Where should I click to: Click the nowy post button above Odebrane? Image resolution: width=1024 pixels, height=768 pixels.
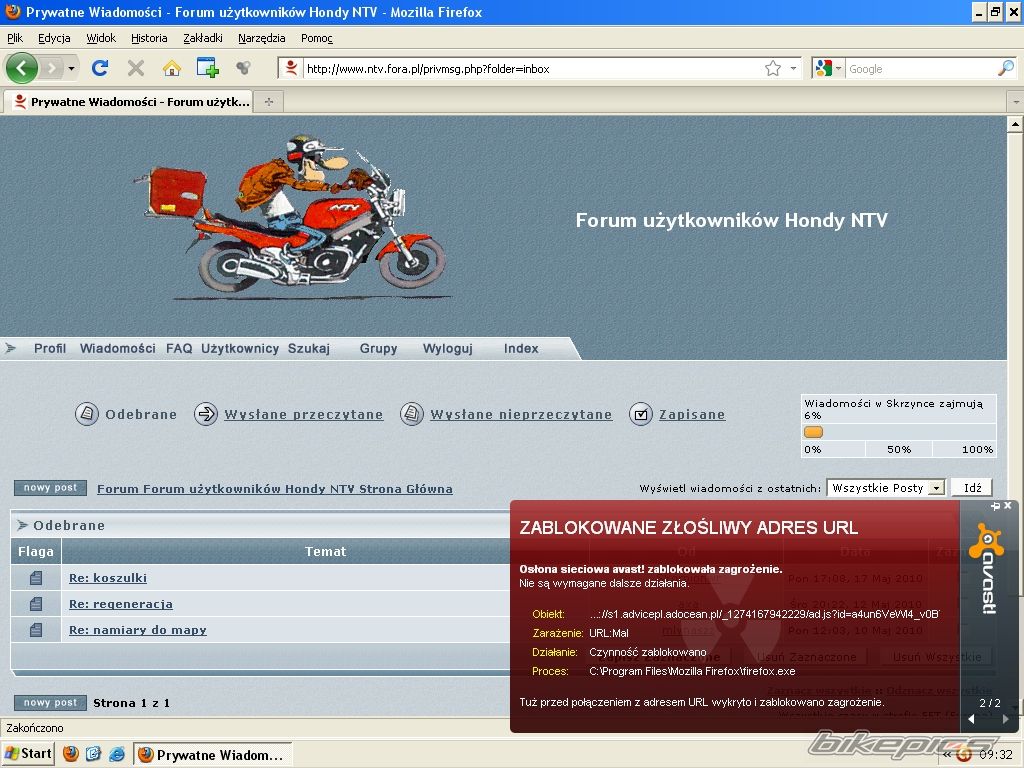coord(50,488)
